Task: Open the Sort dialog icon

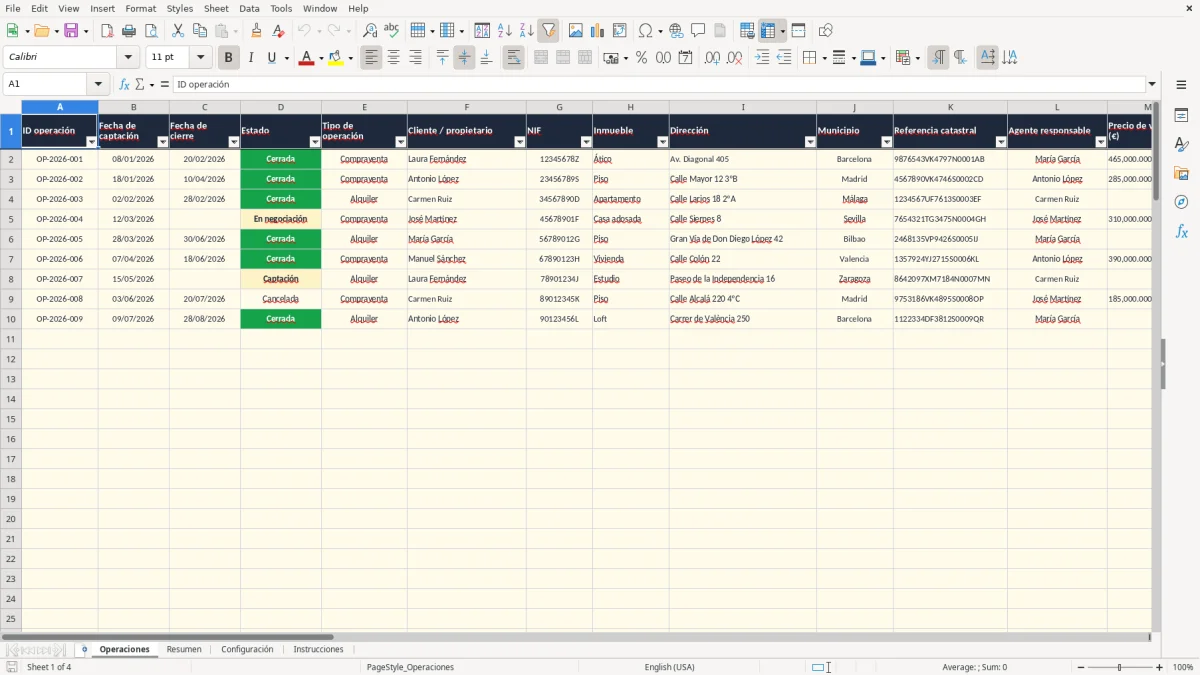Action: pyautogui.click(x=482, y=31)
